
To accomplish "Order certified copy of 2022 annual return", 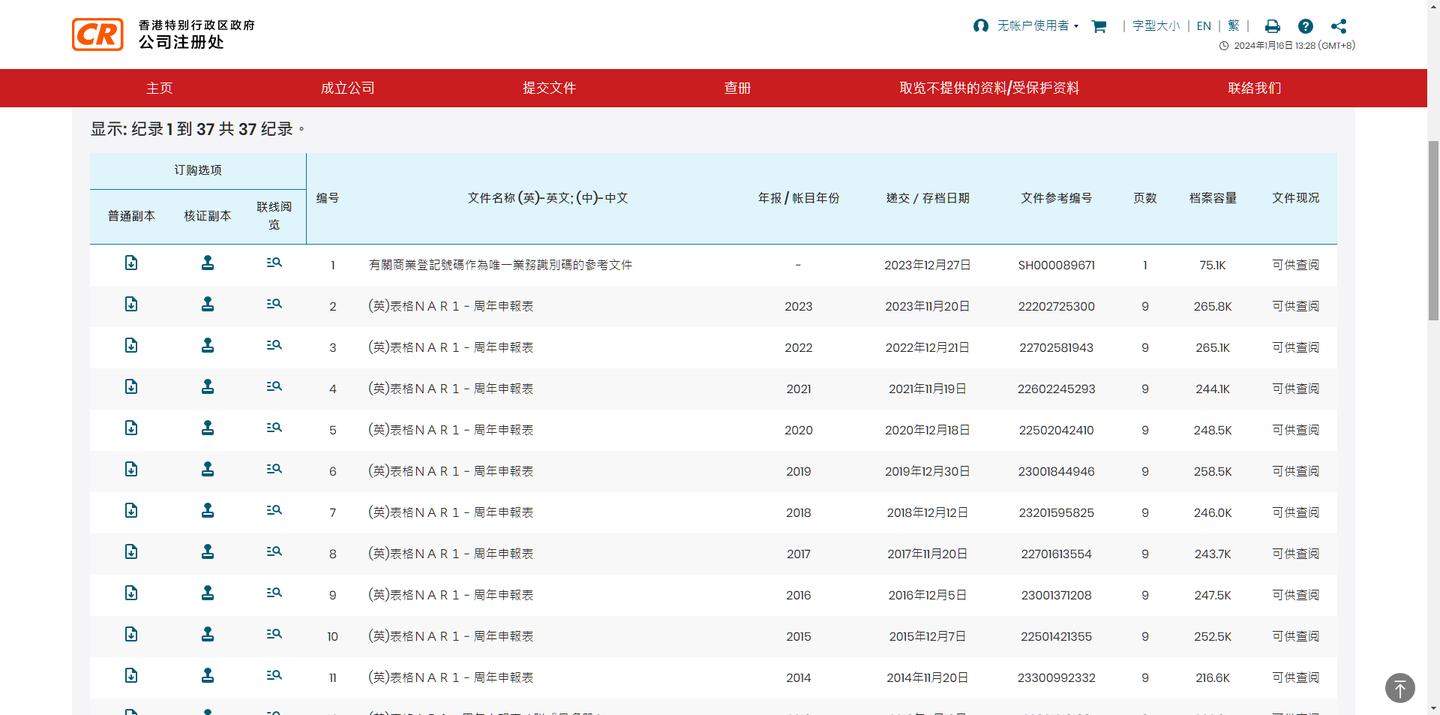I will (208, 345).
